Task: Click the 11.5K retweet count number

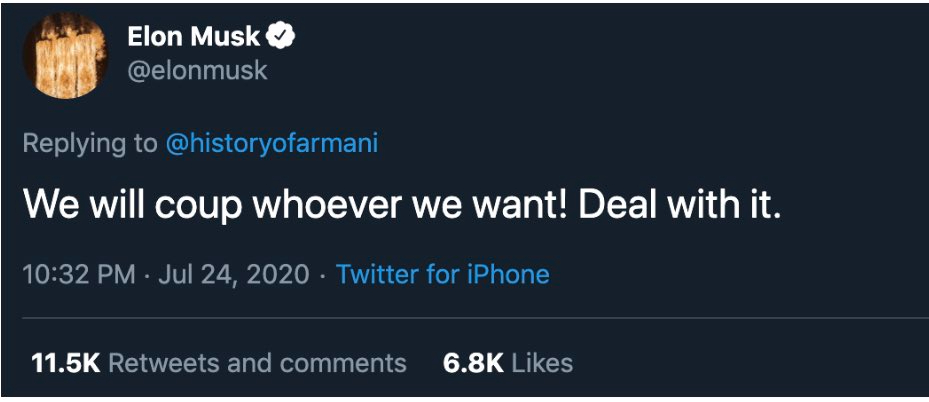Action: [x=66, y=362]
